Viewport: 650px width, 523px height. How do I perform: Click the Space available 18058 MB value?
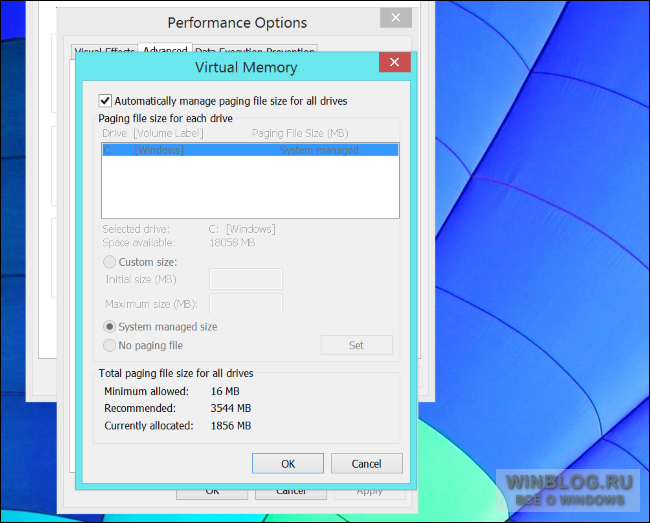232,242
